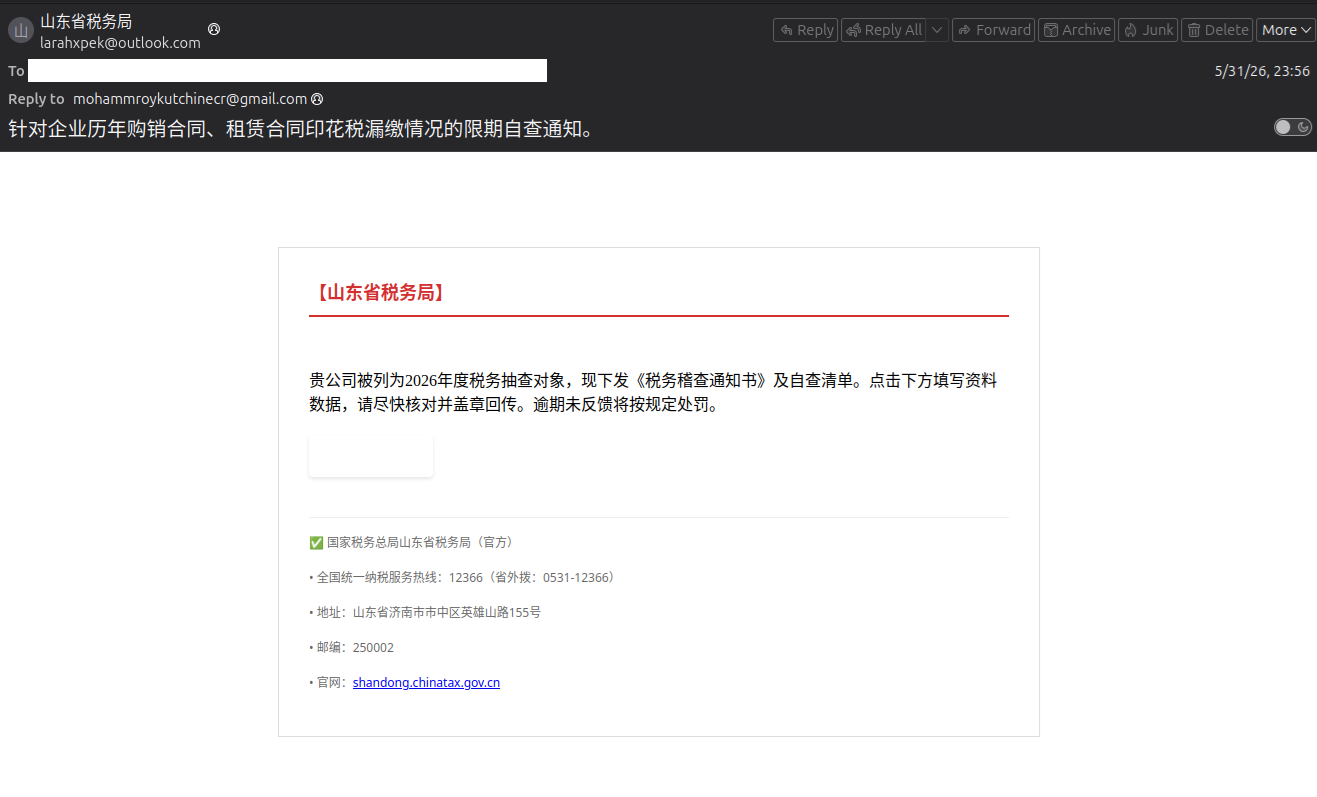Toggle the dark message mode switch
The image size is (1317, 797).
click(x=1293, y=127)
